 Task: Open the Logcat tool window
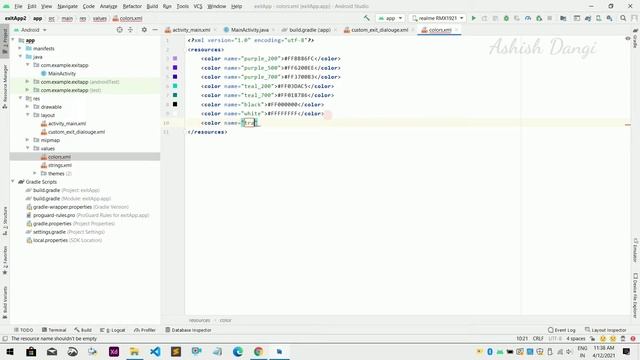click(113, 330)
